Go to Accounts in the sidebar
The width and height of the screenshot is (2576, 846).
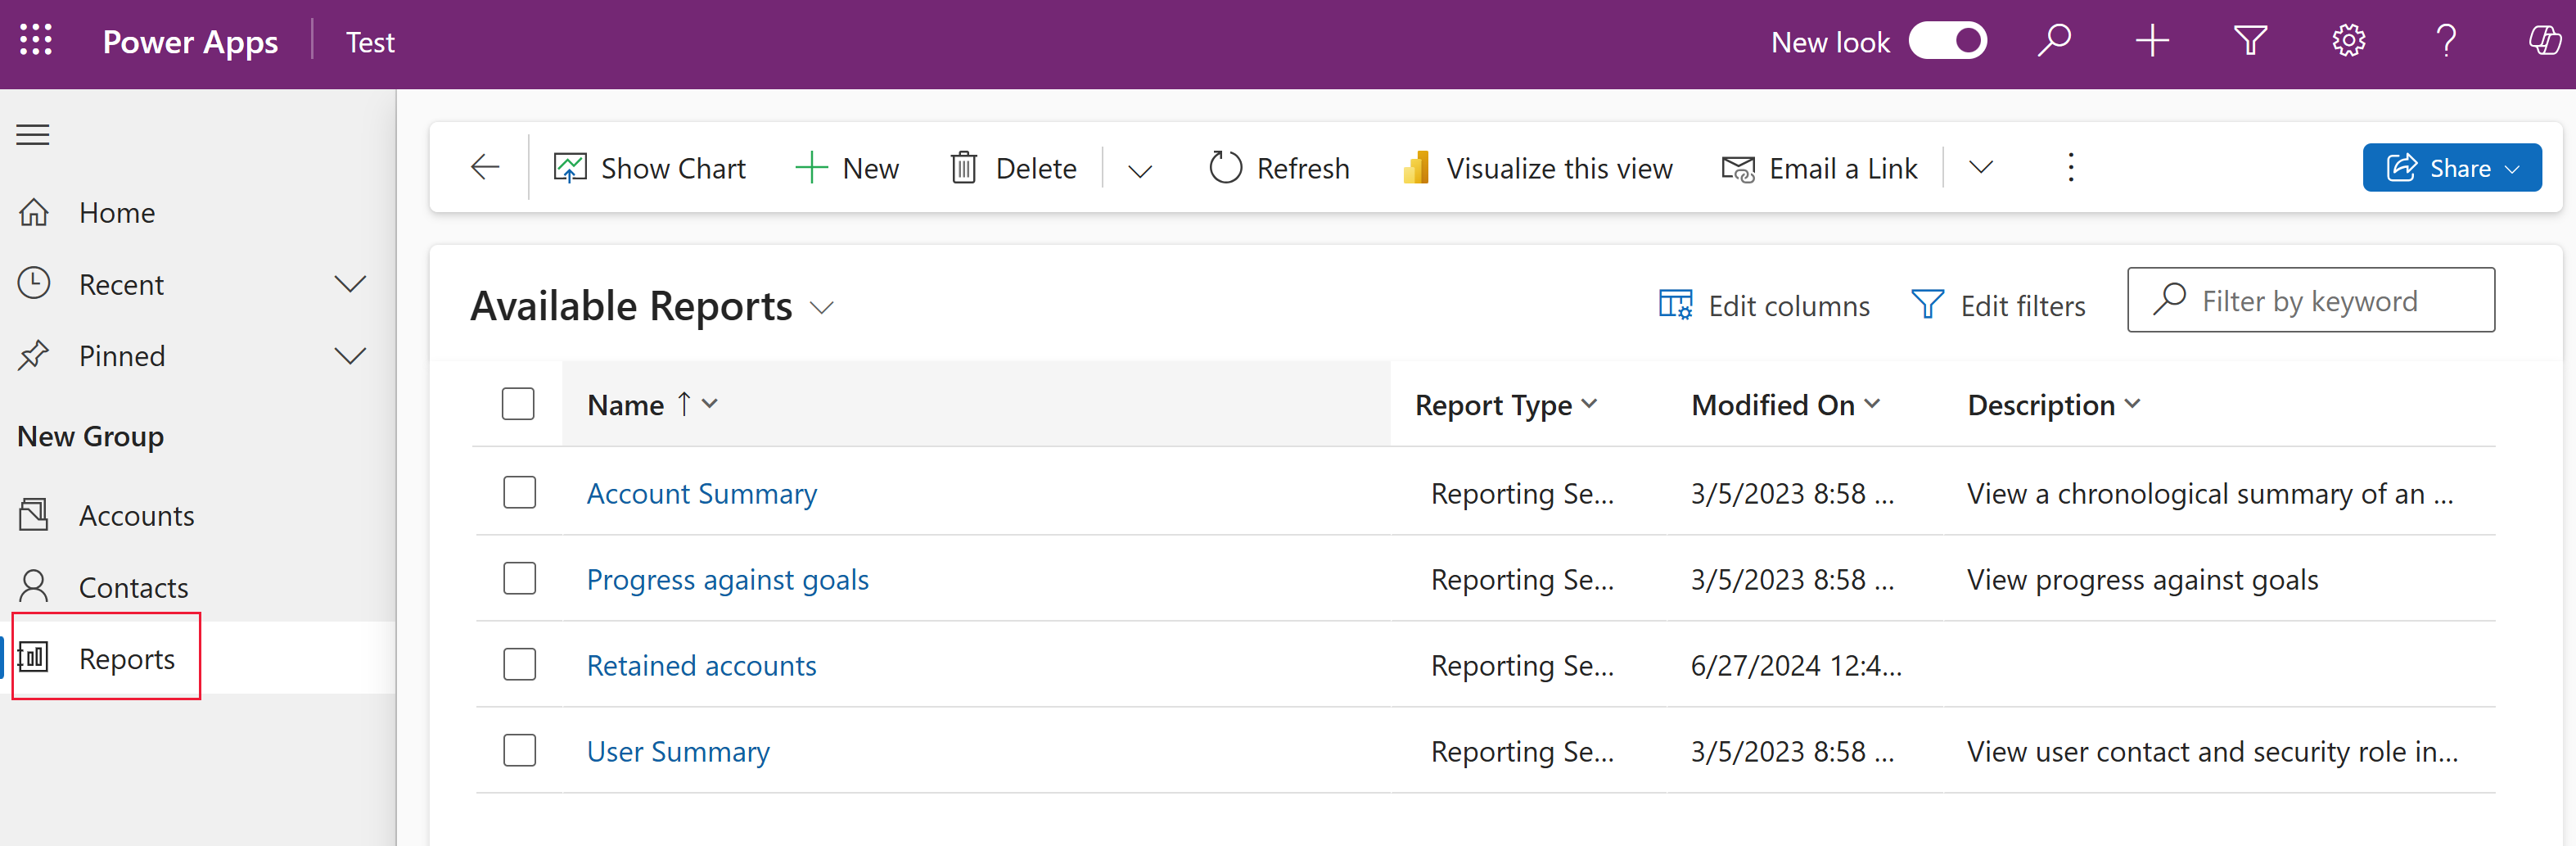pos(136,515)
